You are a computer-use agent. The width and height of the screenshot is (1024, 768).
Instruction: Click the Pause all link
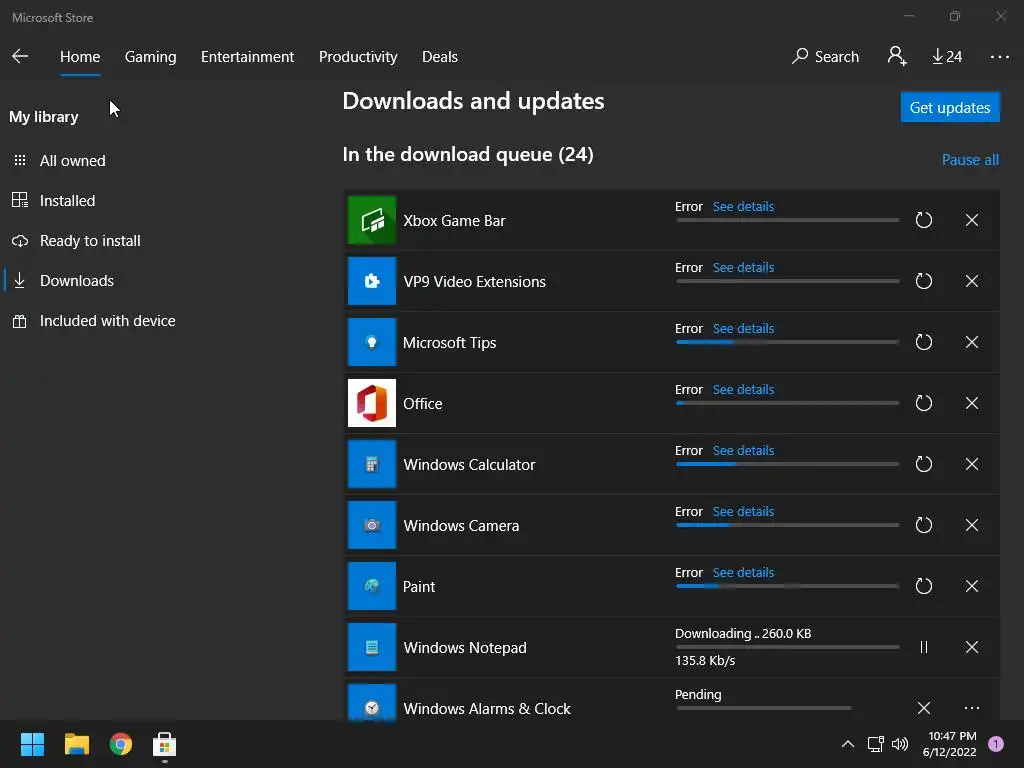[970, 160]
